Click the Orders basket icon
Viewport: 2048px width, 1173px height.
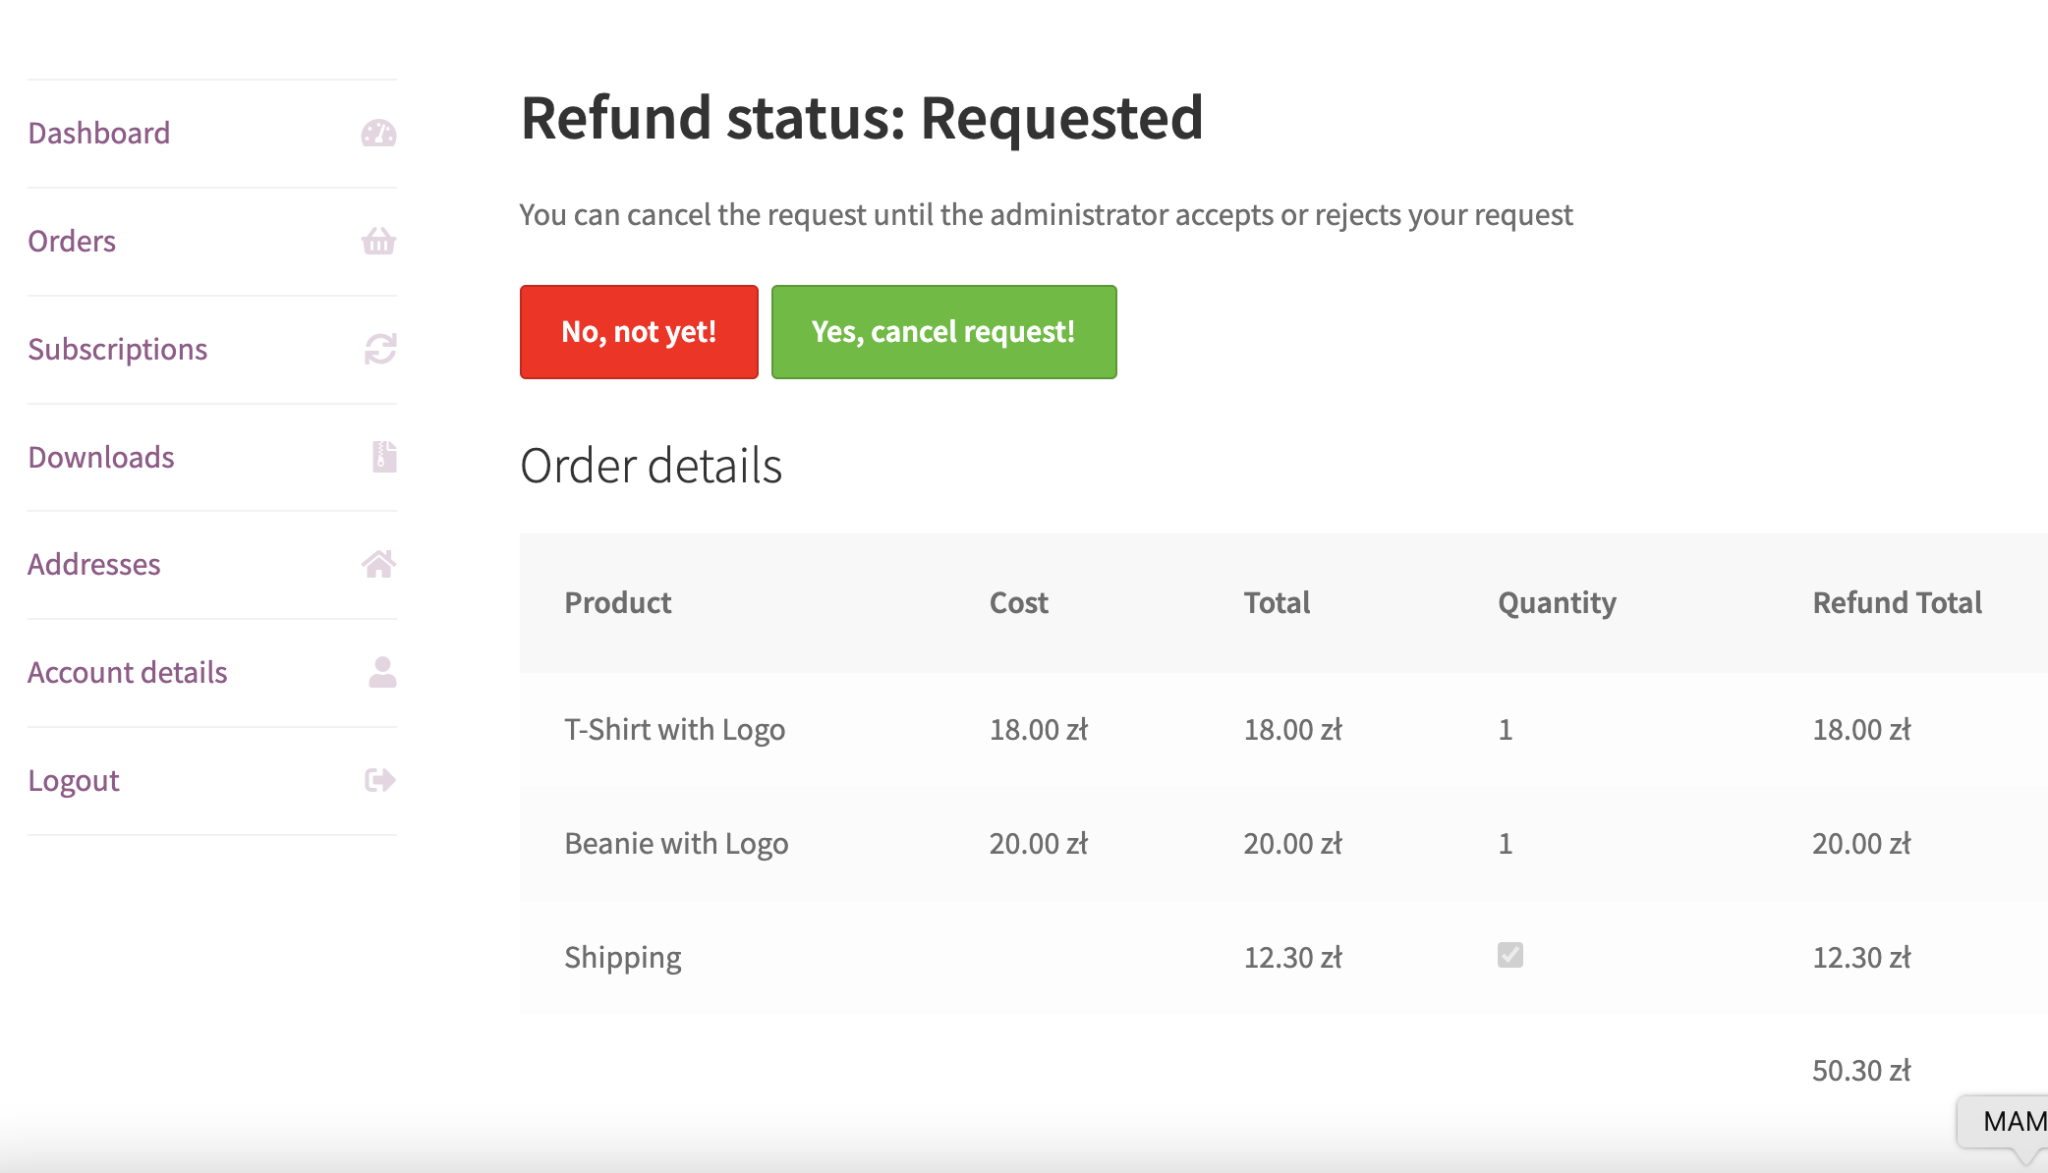(x=379, y=240)
